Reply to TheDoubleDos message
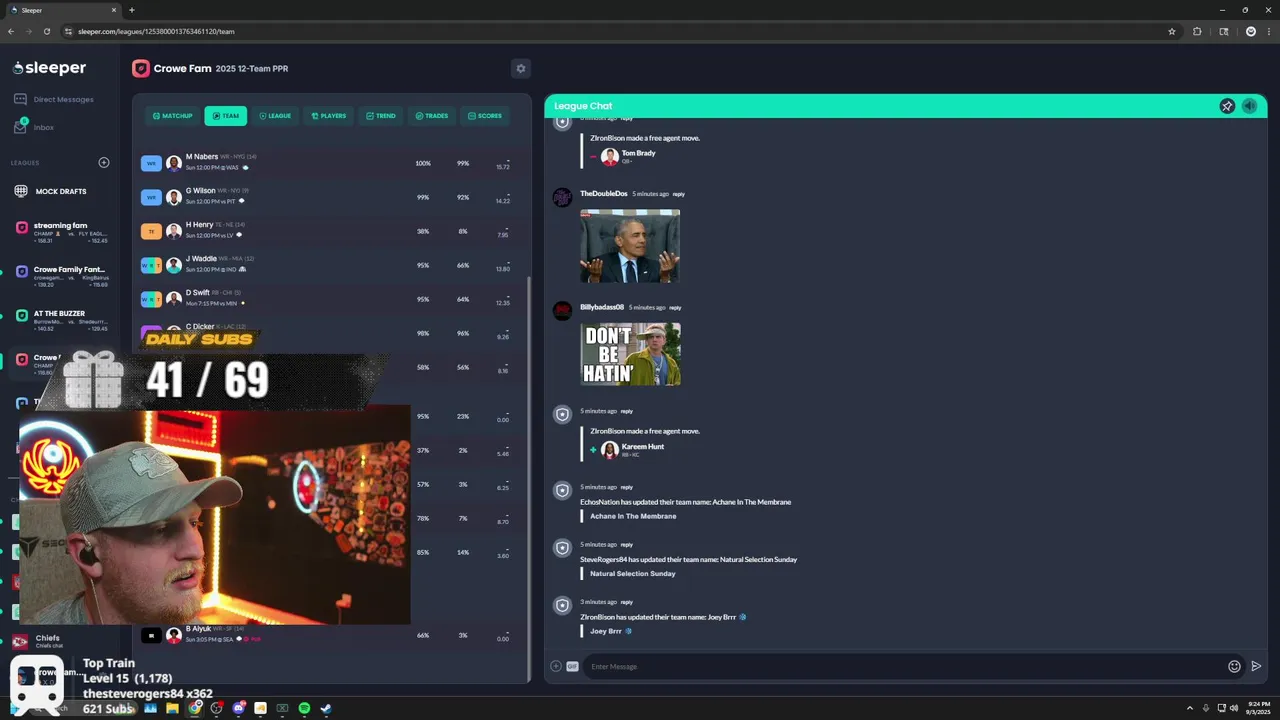This screenshot has height=720, width=1280. (x=678, y=194)
